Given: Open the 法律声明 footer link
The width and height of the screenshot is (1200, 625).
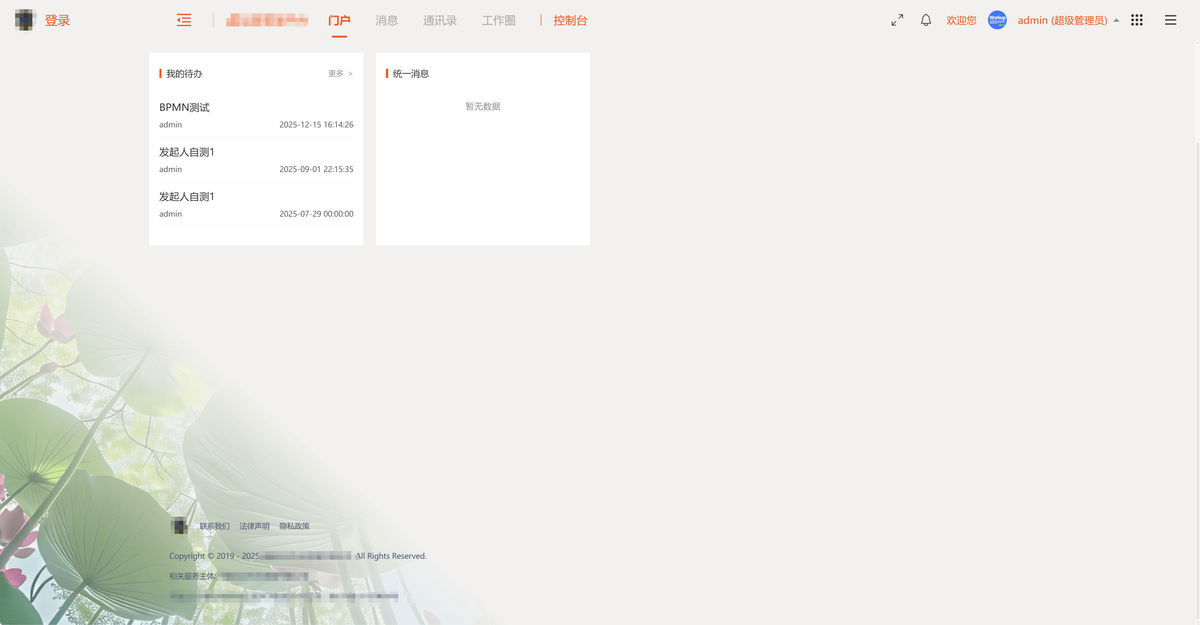Looking at the screenshot, I should (254, 526).
